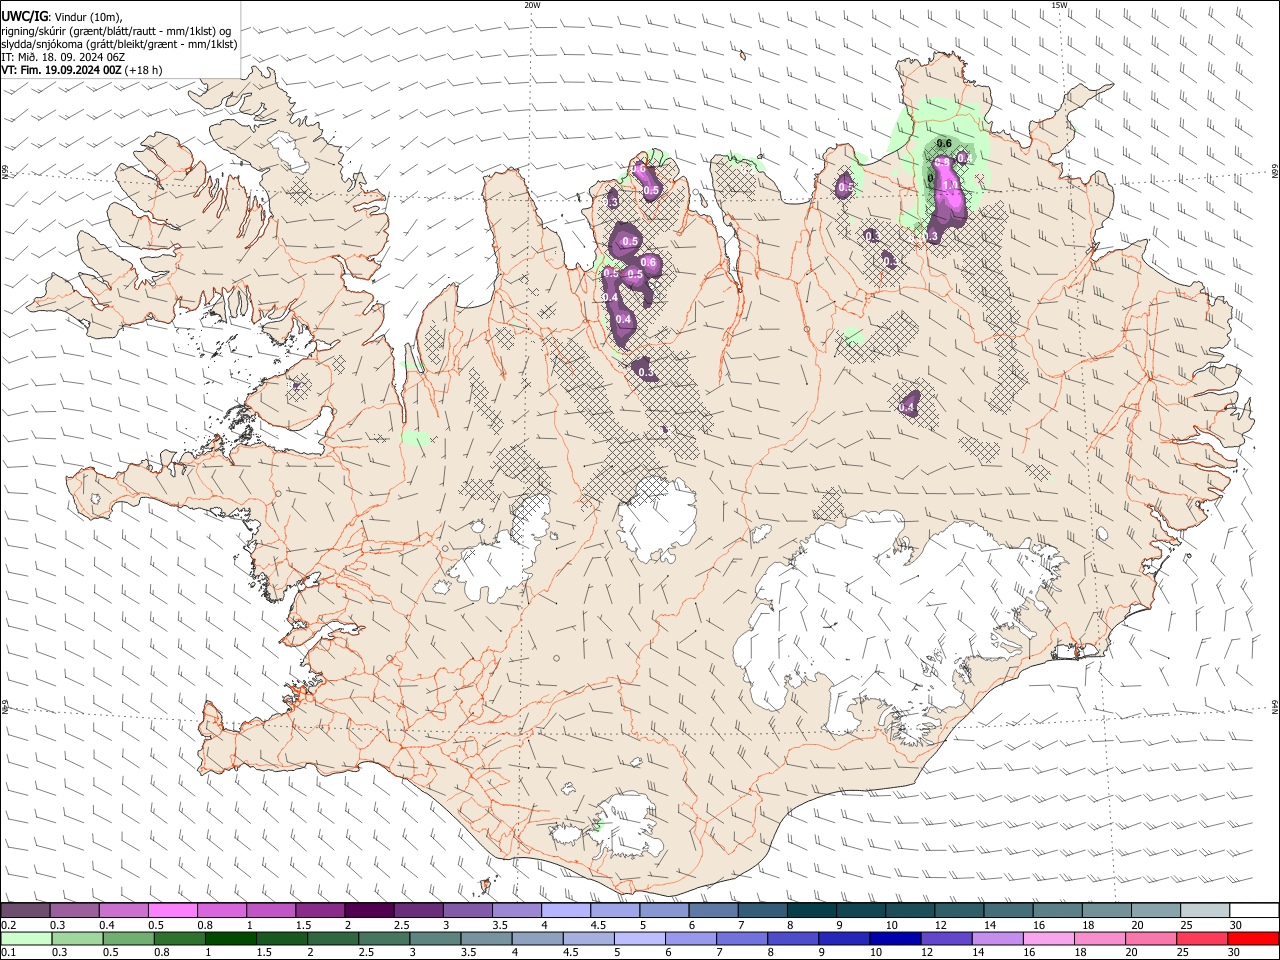Screen dimensions: 1280x960
Task: Click the light pink bottom-row swatch between 16 and 18
Action: (x=1049, y=938)
